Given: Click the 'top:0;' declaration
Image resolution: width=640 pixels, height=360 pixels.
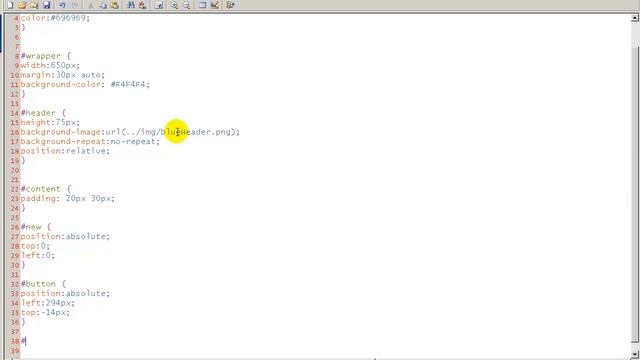Looking at the screenshot, I should click(35, 246).
